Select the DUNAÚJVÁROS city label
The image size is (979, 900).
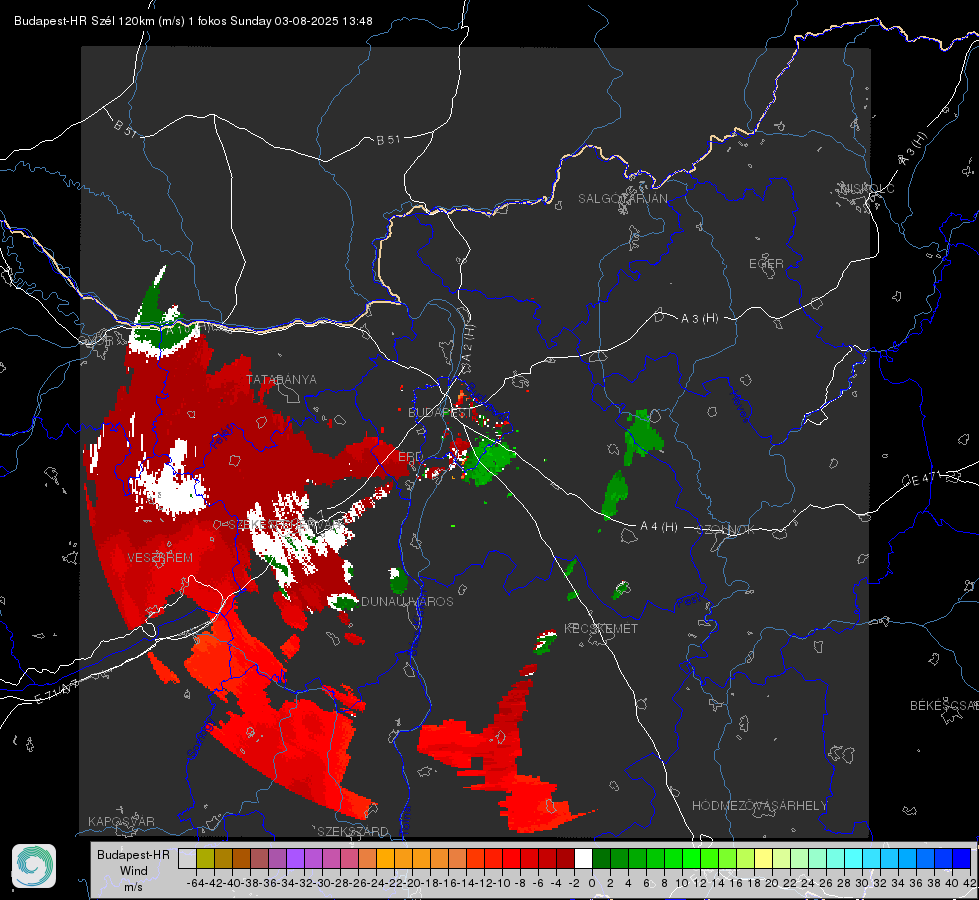tap(407, 601)
